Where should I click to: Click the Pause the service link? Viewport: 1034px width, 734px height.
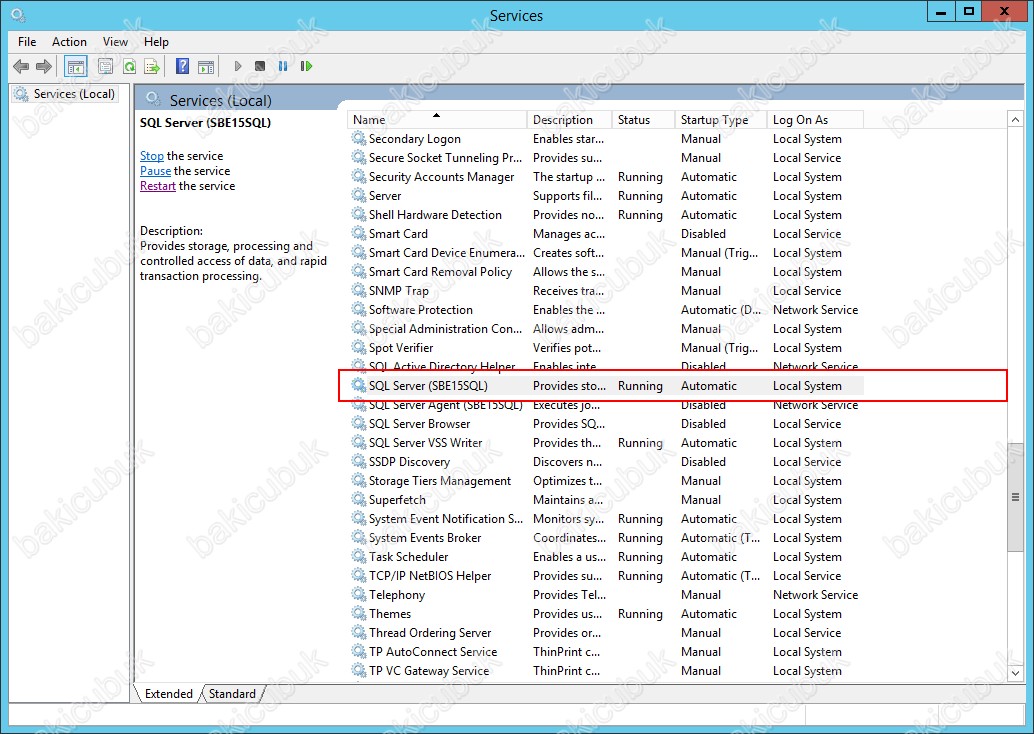coord(156,171)
